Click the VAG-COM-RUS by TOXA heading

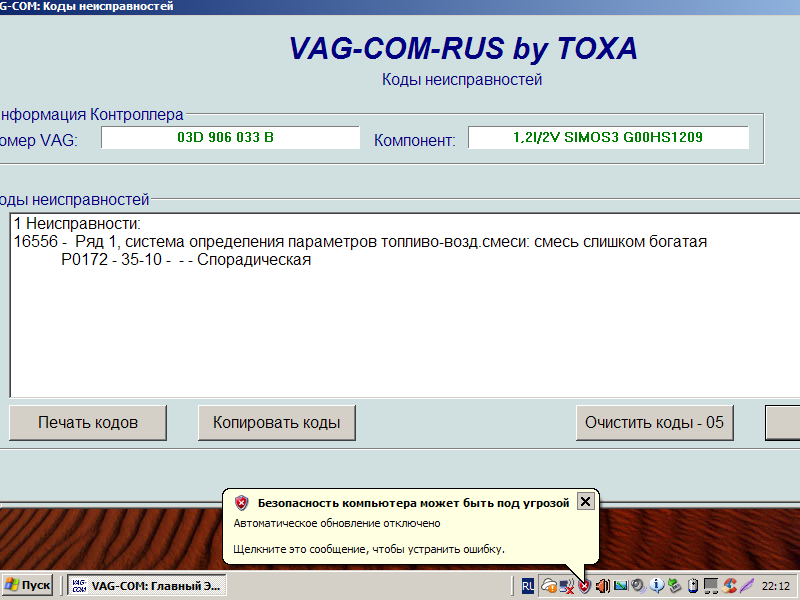coord(463,49)
